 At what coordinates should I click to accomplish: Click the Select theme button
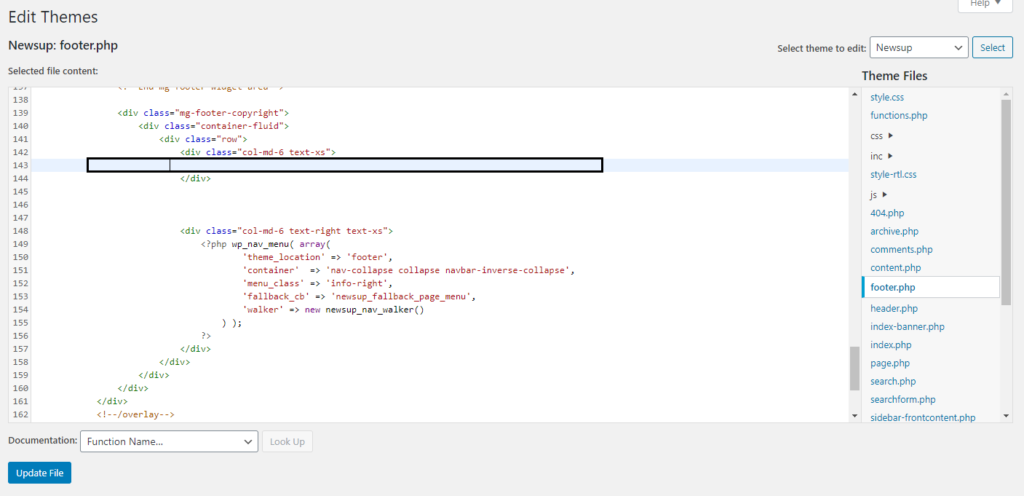pyautogui.click(x=993, y=48)
